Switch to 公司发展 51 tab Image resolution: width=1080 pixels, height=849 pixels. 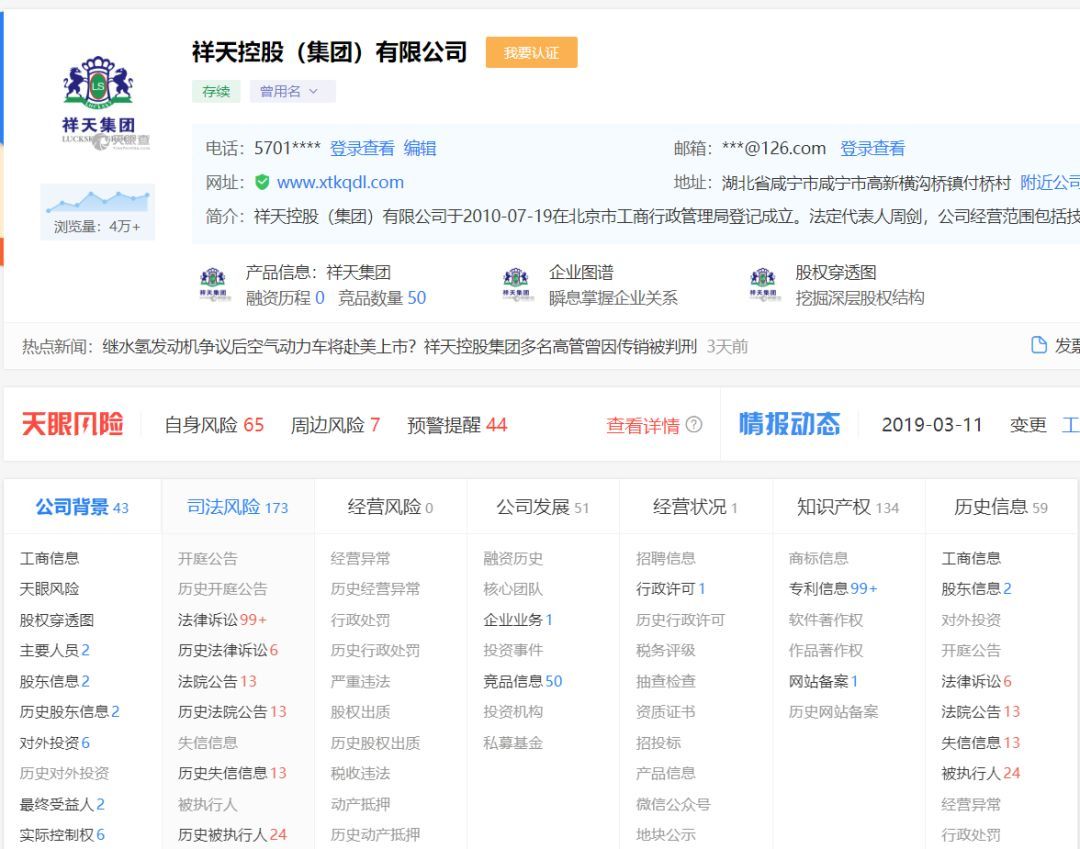pyautogui.click(x=543, y=507)
